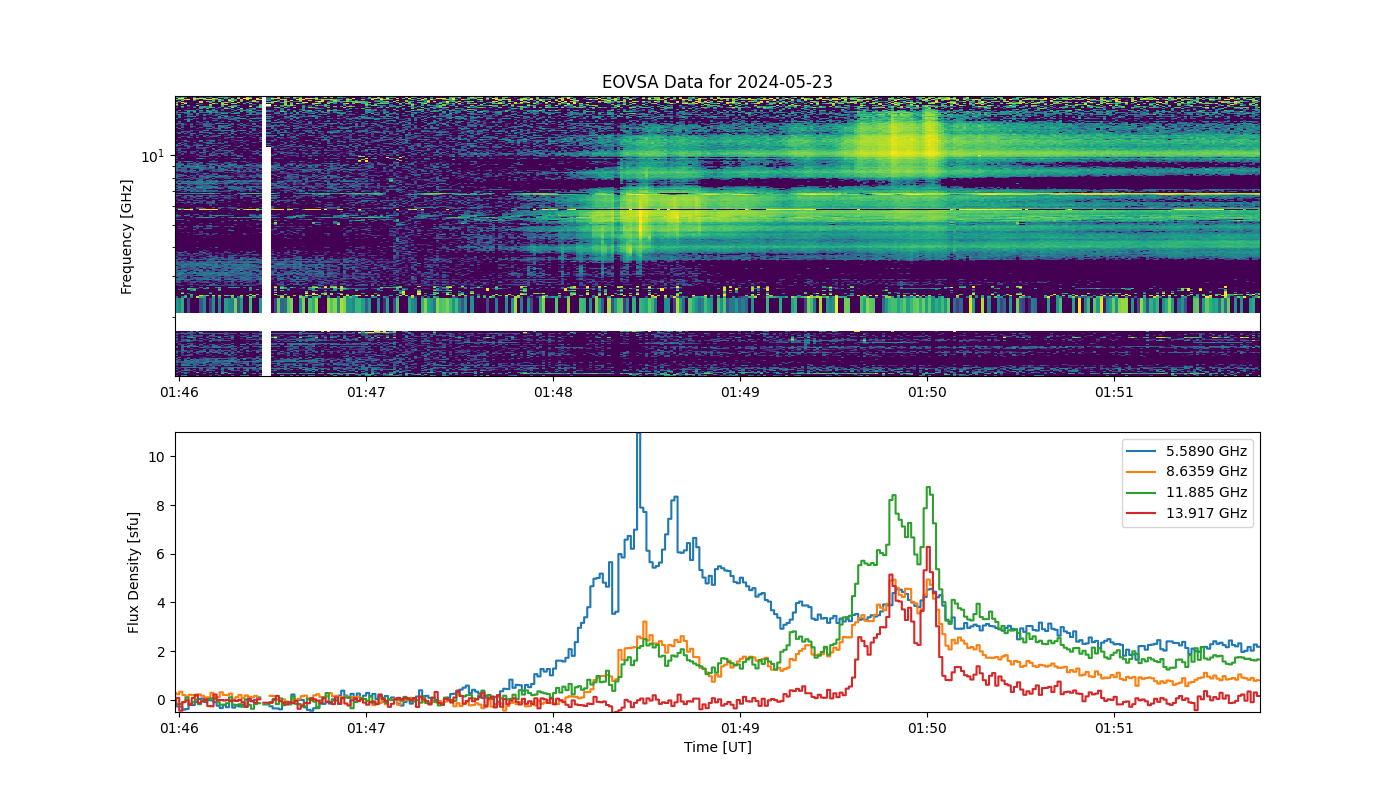Click the flux axis tick value 8
The image size is (1400, 800).
coord(160,506)
